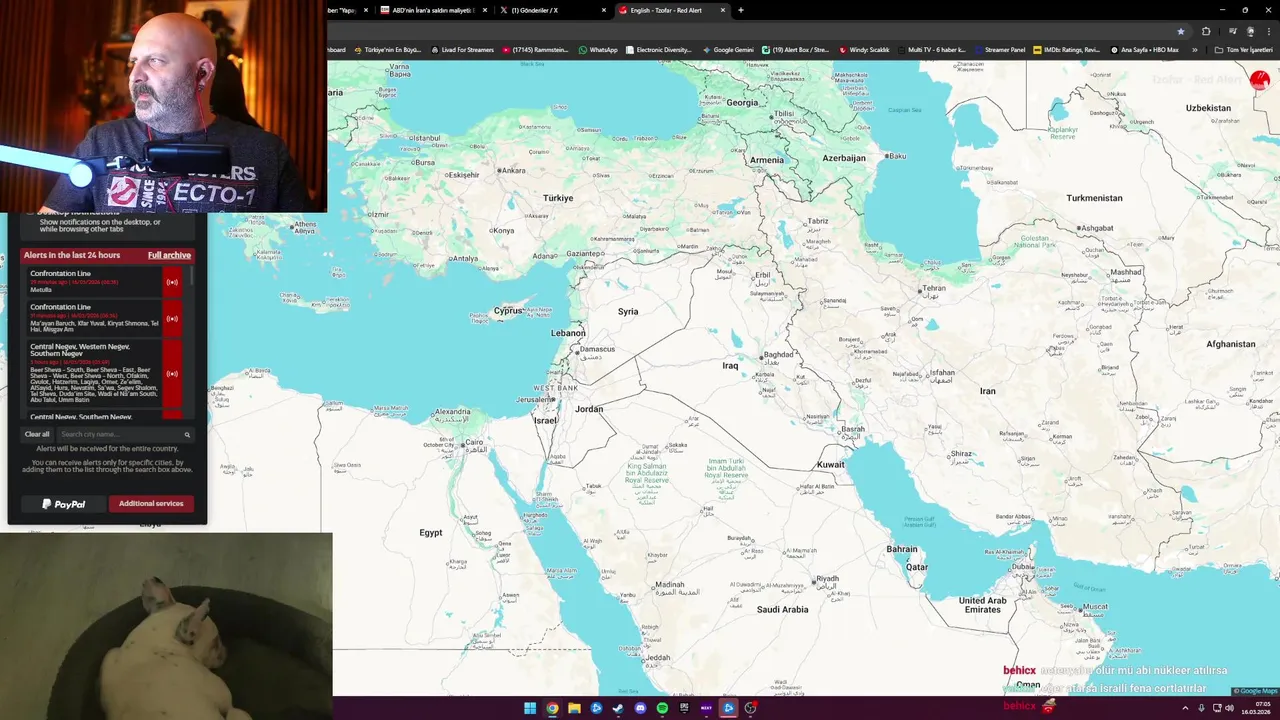Click the PayPal donate button
The width and height of the screenshot is (1280, 720).
coord(63,504)
